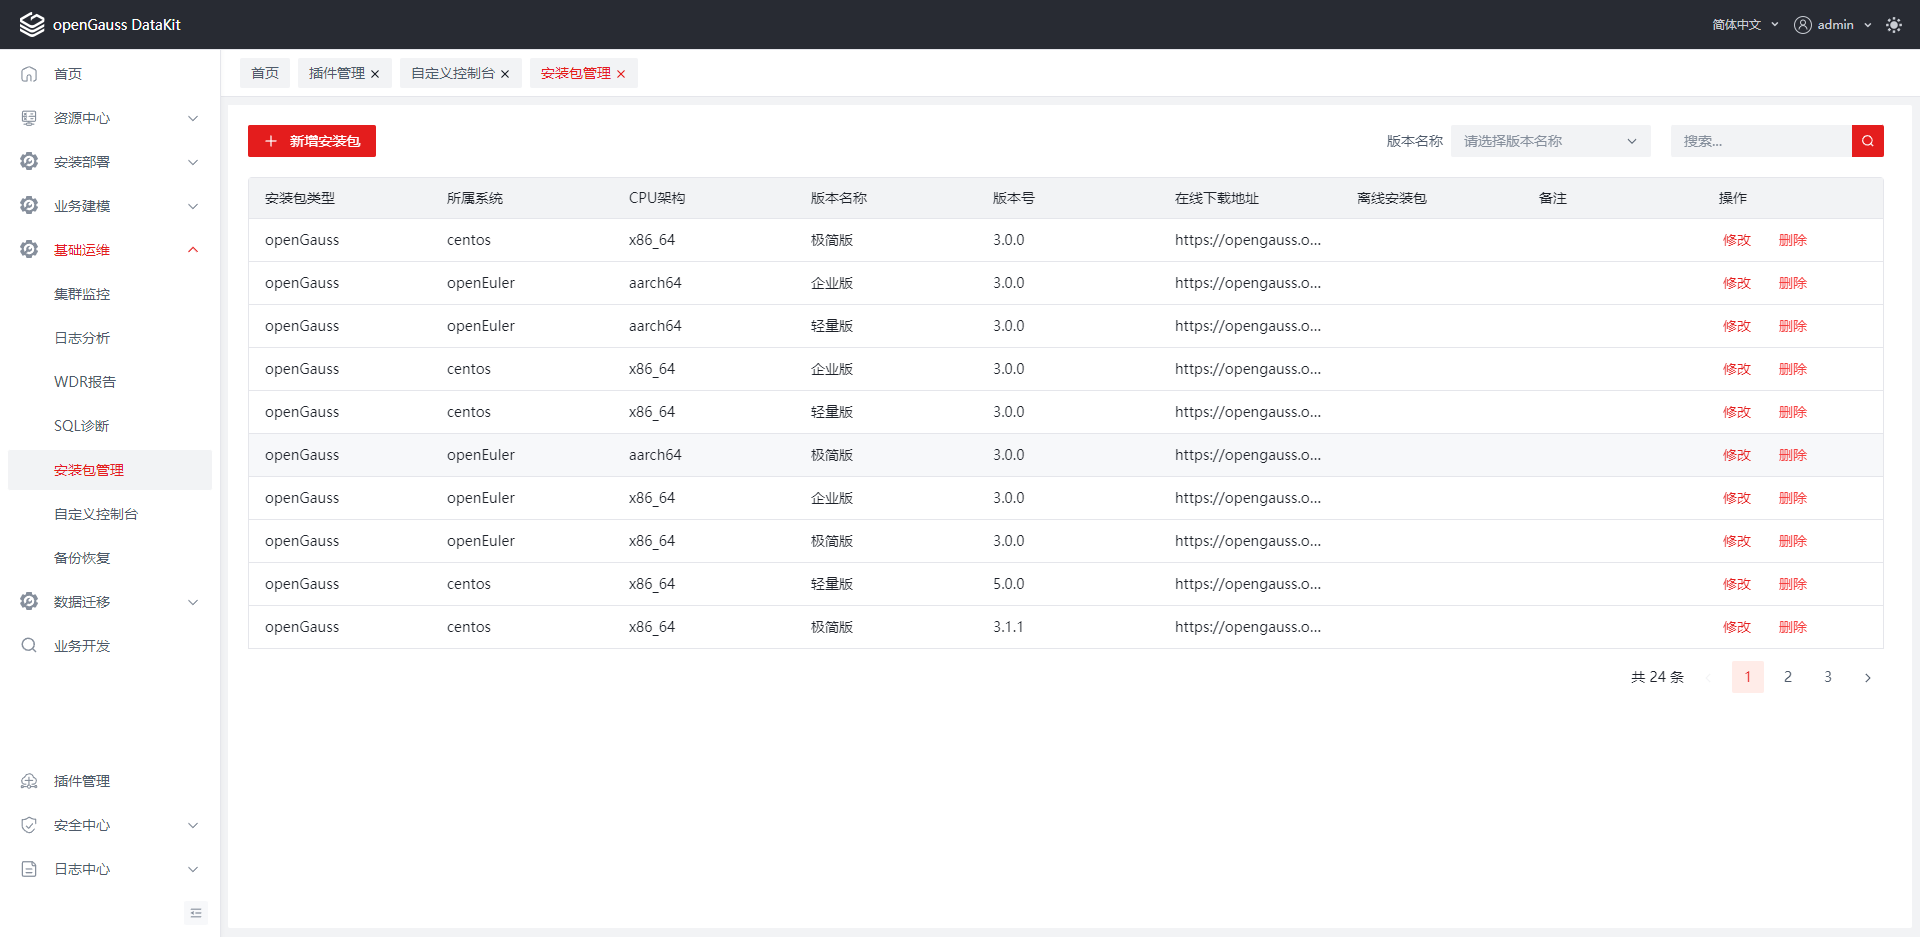
Task: Click 删除 for the 5.0.0 version row
Action: pyautogui.click(x=1792, y=584)
